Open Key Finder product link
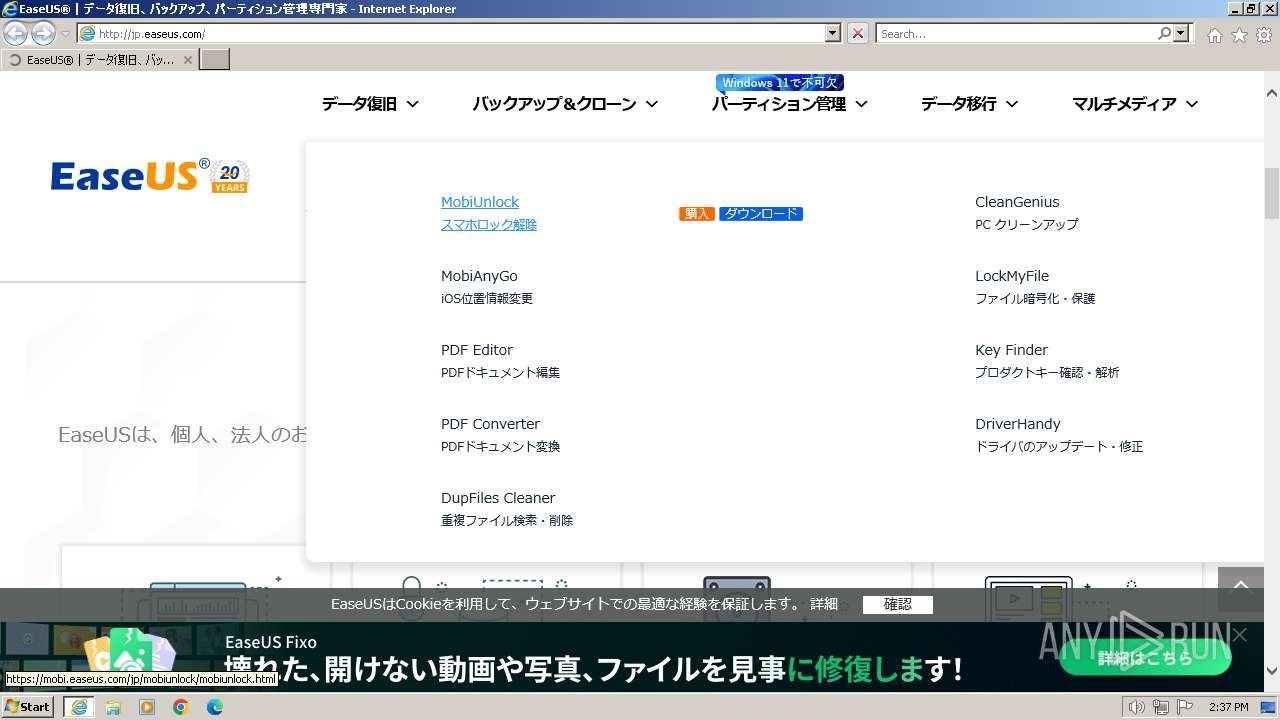 [x=1011, y=350]
